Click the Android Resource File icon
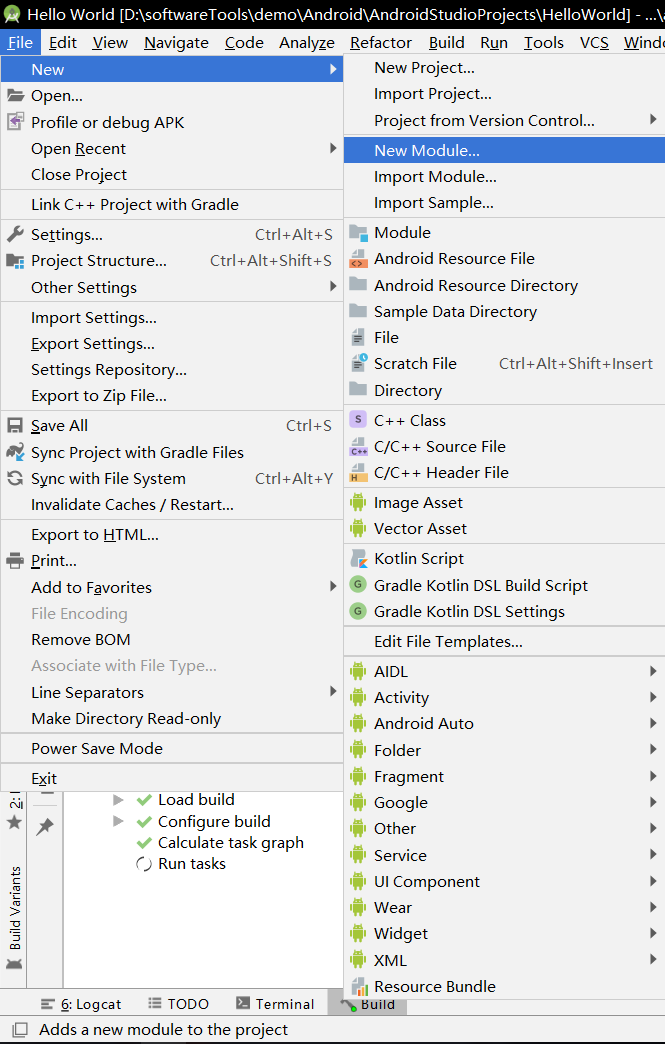This screenshot has width=665, height=1044. click(358, 258)
